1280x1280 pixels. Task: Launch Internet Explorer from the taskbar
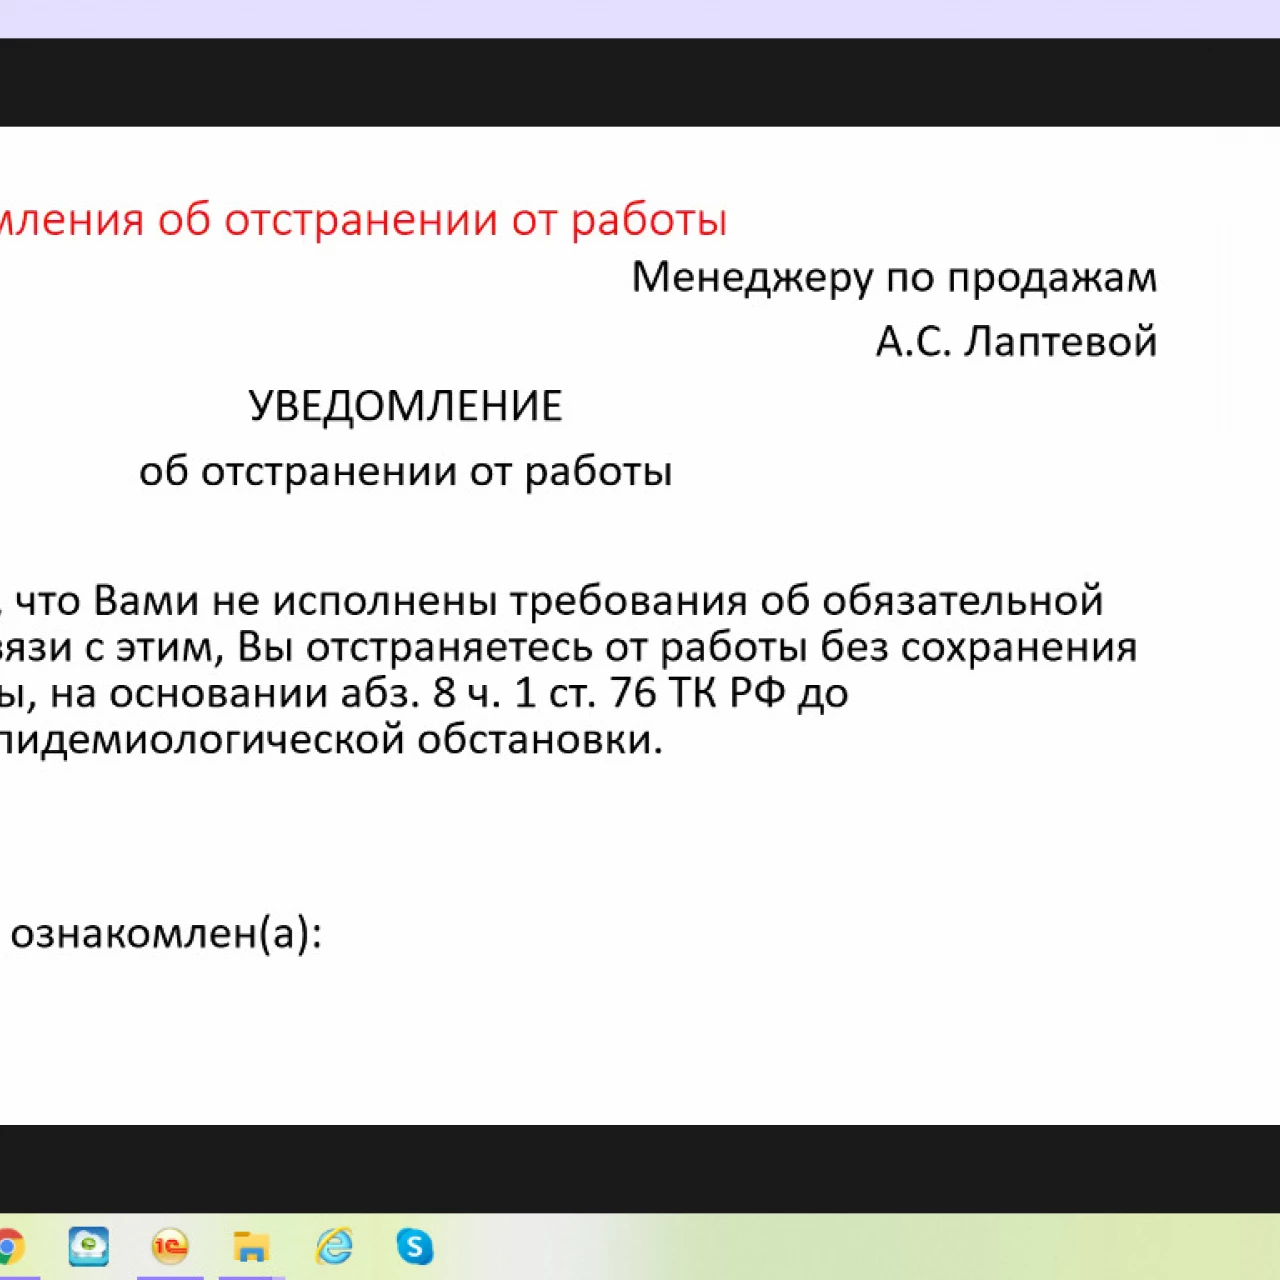pyautogui.click(x=334, y=1247)
